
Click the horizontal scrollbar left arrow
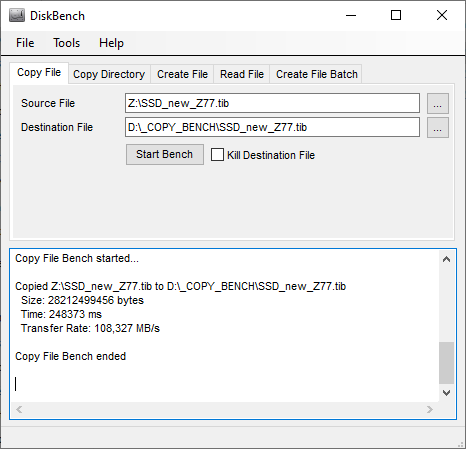coord(19,409)
